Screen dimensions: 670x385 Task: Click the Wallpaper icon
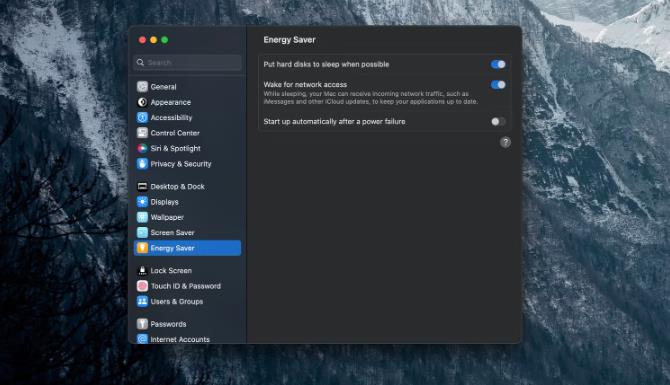pyautogui.click(x=142, y=217)
